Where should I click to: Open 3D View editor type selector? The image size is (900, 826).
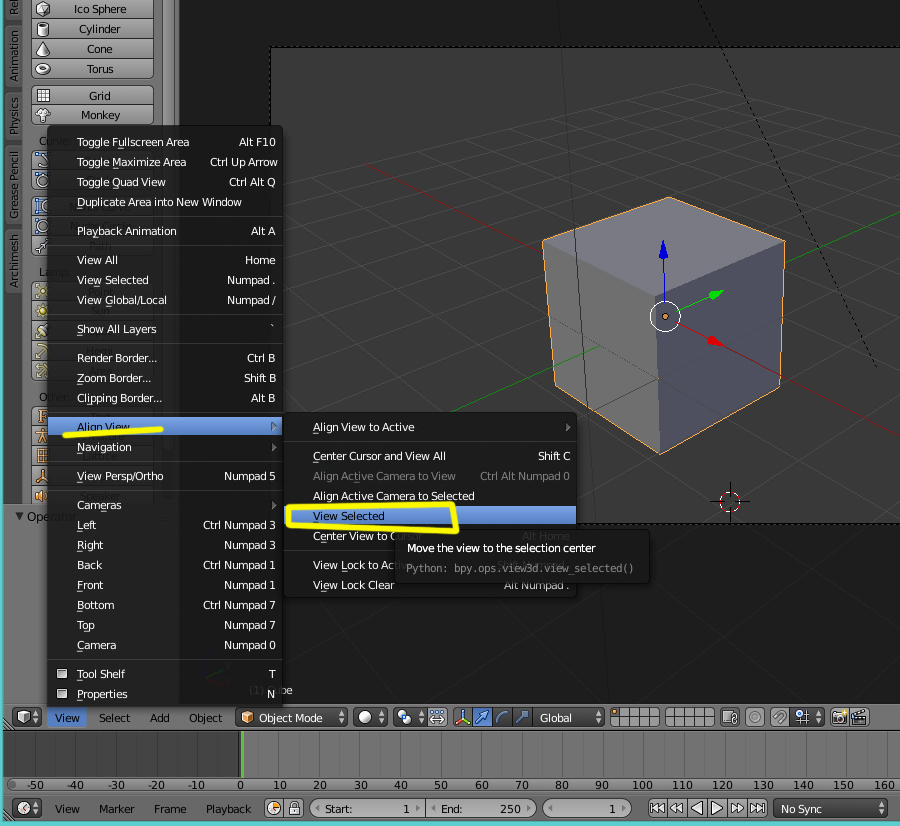27,718
